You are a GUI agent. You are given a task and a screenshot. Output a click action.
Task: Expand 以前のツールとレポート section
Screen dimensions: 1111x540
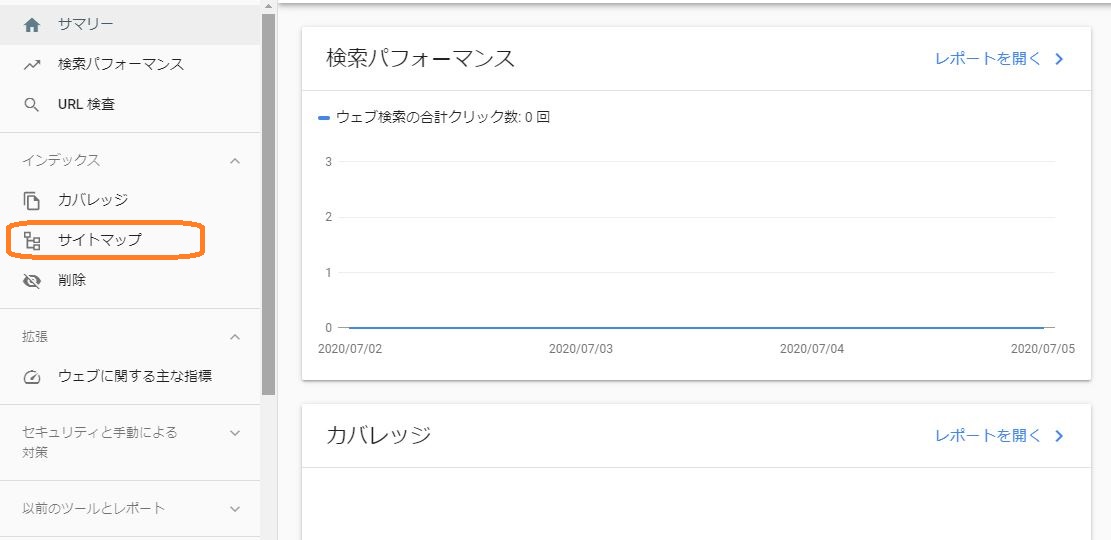coord(235,509)
